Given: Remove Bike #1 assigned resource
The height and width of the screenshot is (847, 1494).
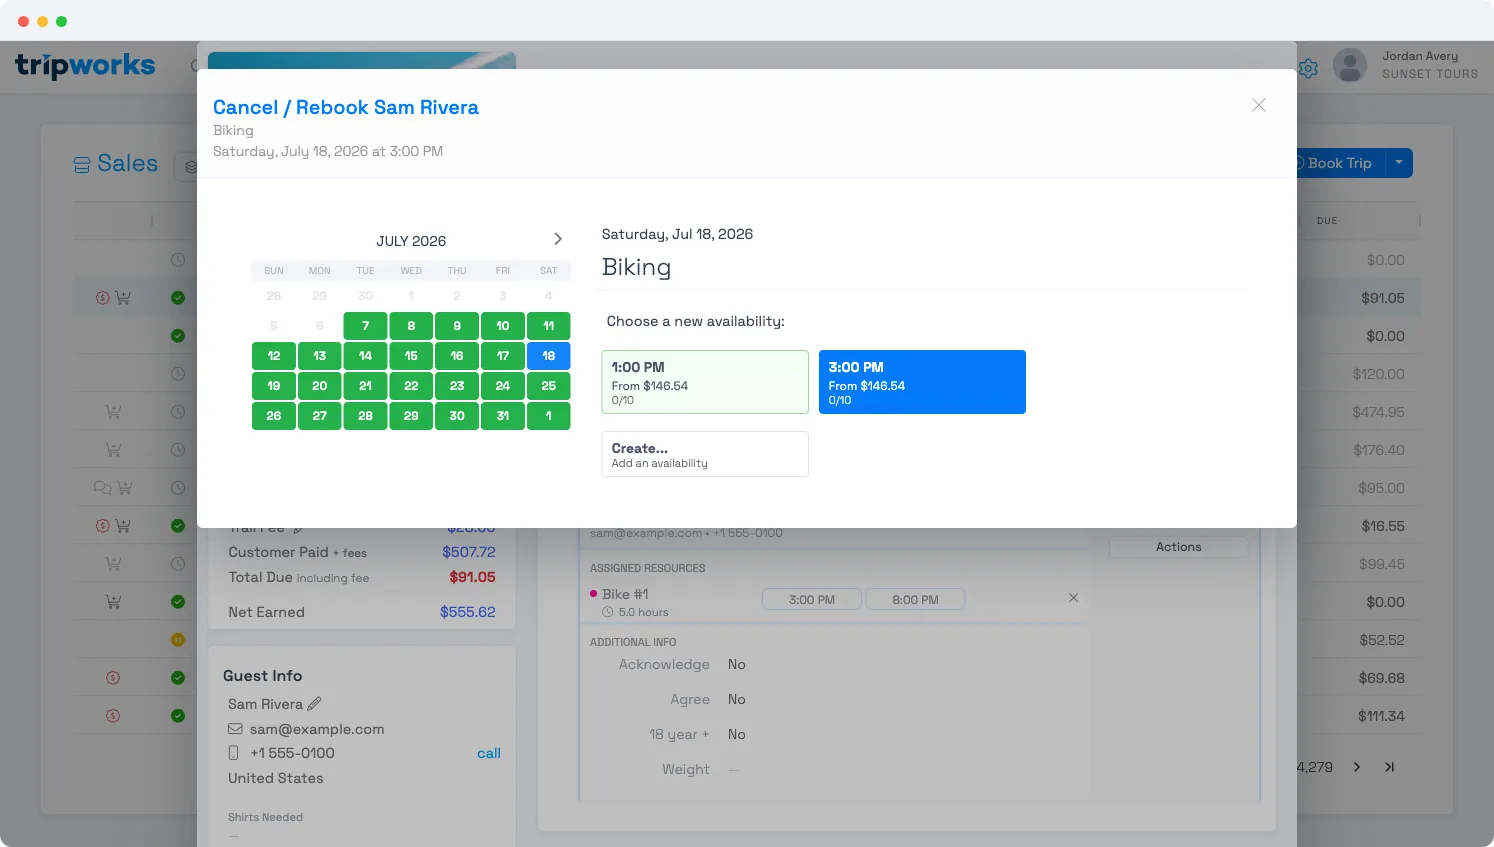Looking at the screenshot, I should 1073,597.
